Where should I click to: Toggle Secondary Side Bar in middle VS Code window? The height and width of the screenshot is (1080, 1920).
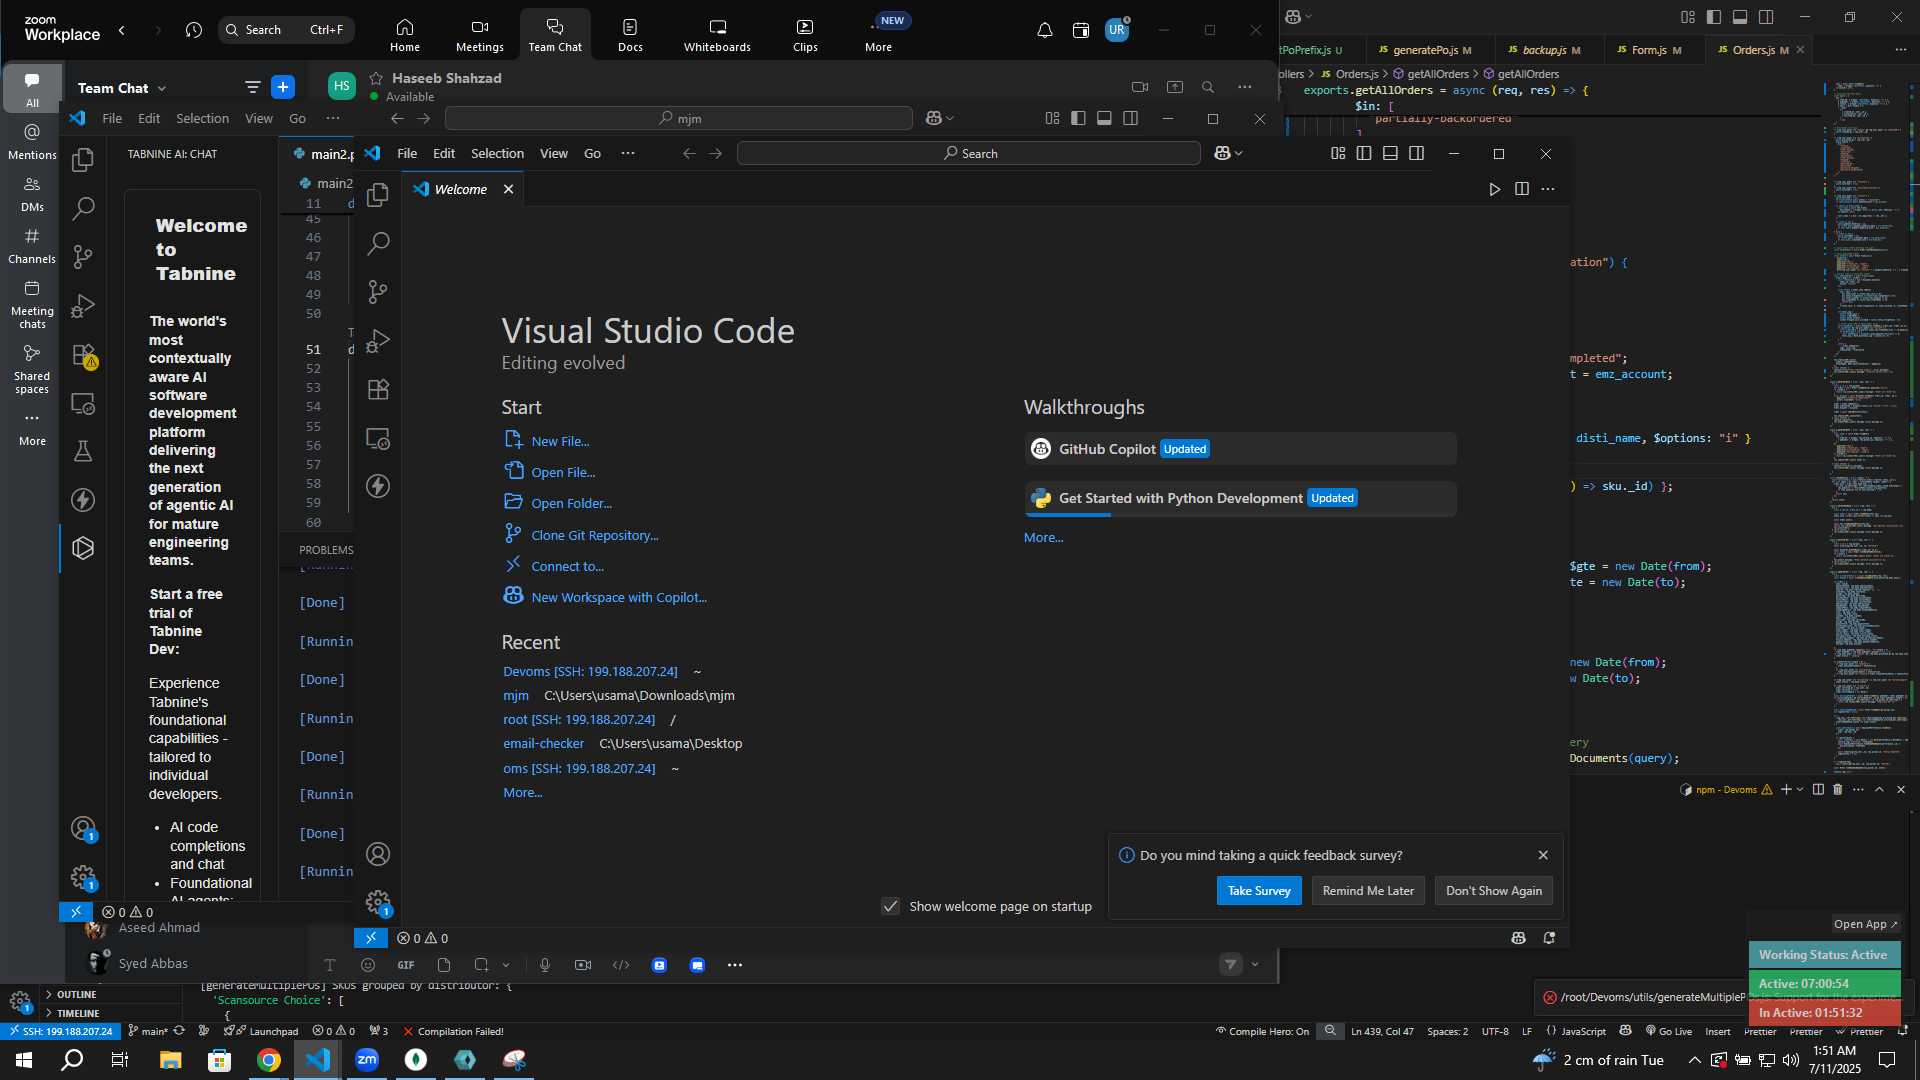(1131, 118)
